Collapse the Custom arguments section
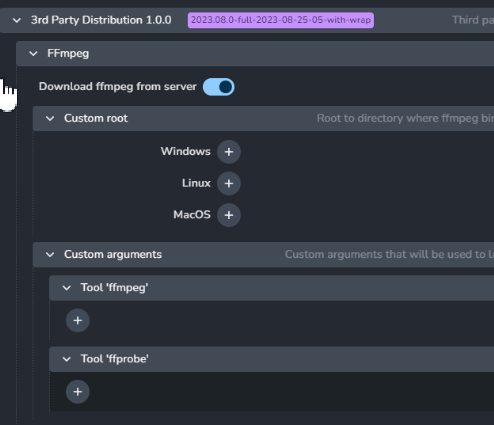The image size is (494, 425). point(50,255)
